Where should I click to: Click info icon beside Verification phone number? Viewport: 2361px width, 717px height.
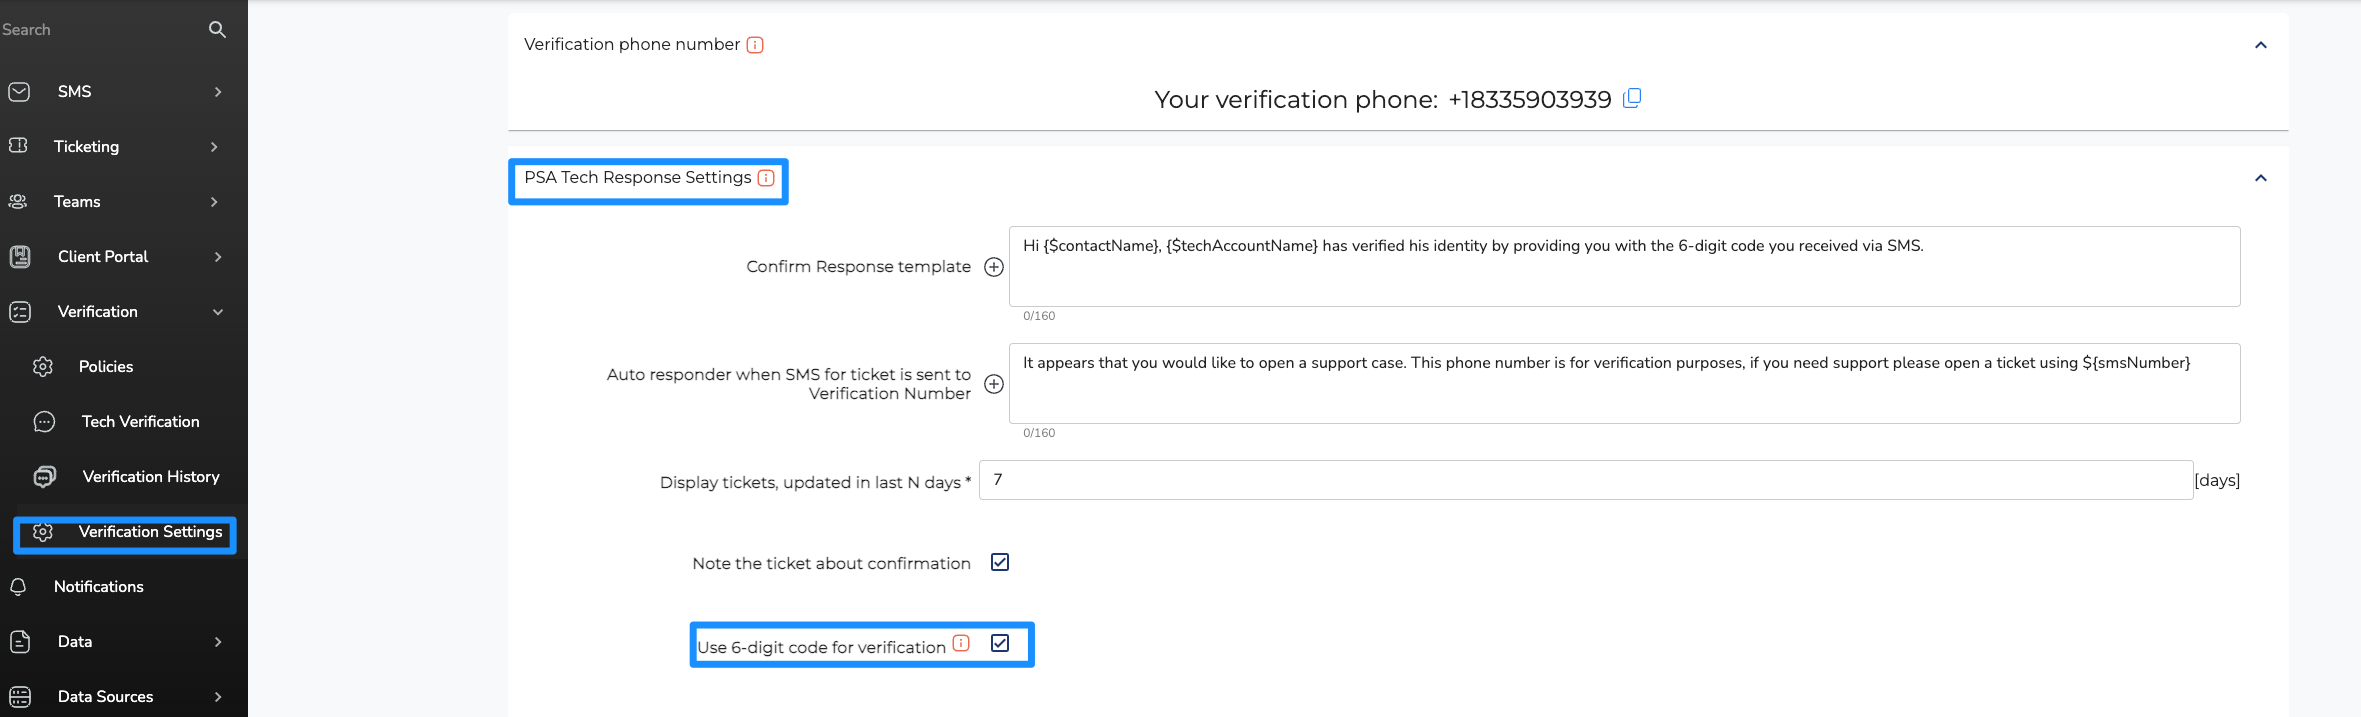tap(755, 45)
